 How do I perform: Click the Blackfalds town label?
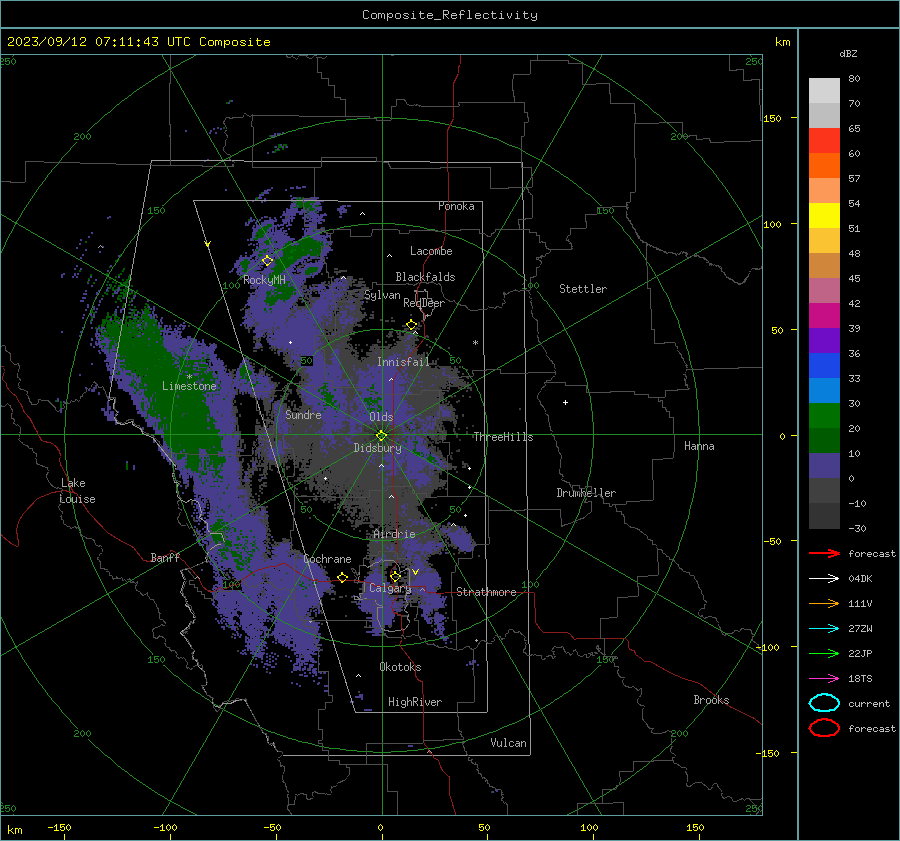point(425,277)
